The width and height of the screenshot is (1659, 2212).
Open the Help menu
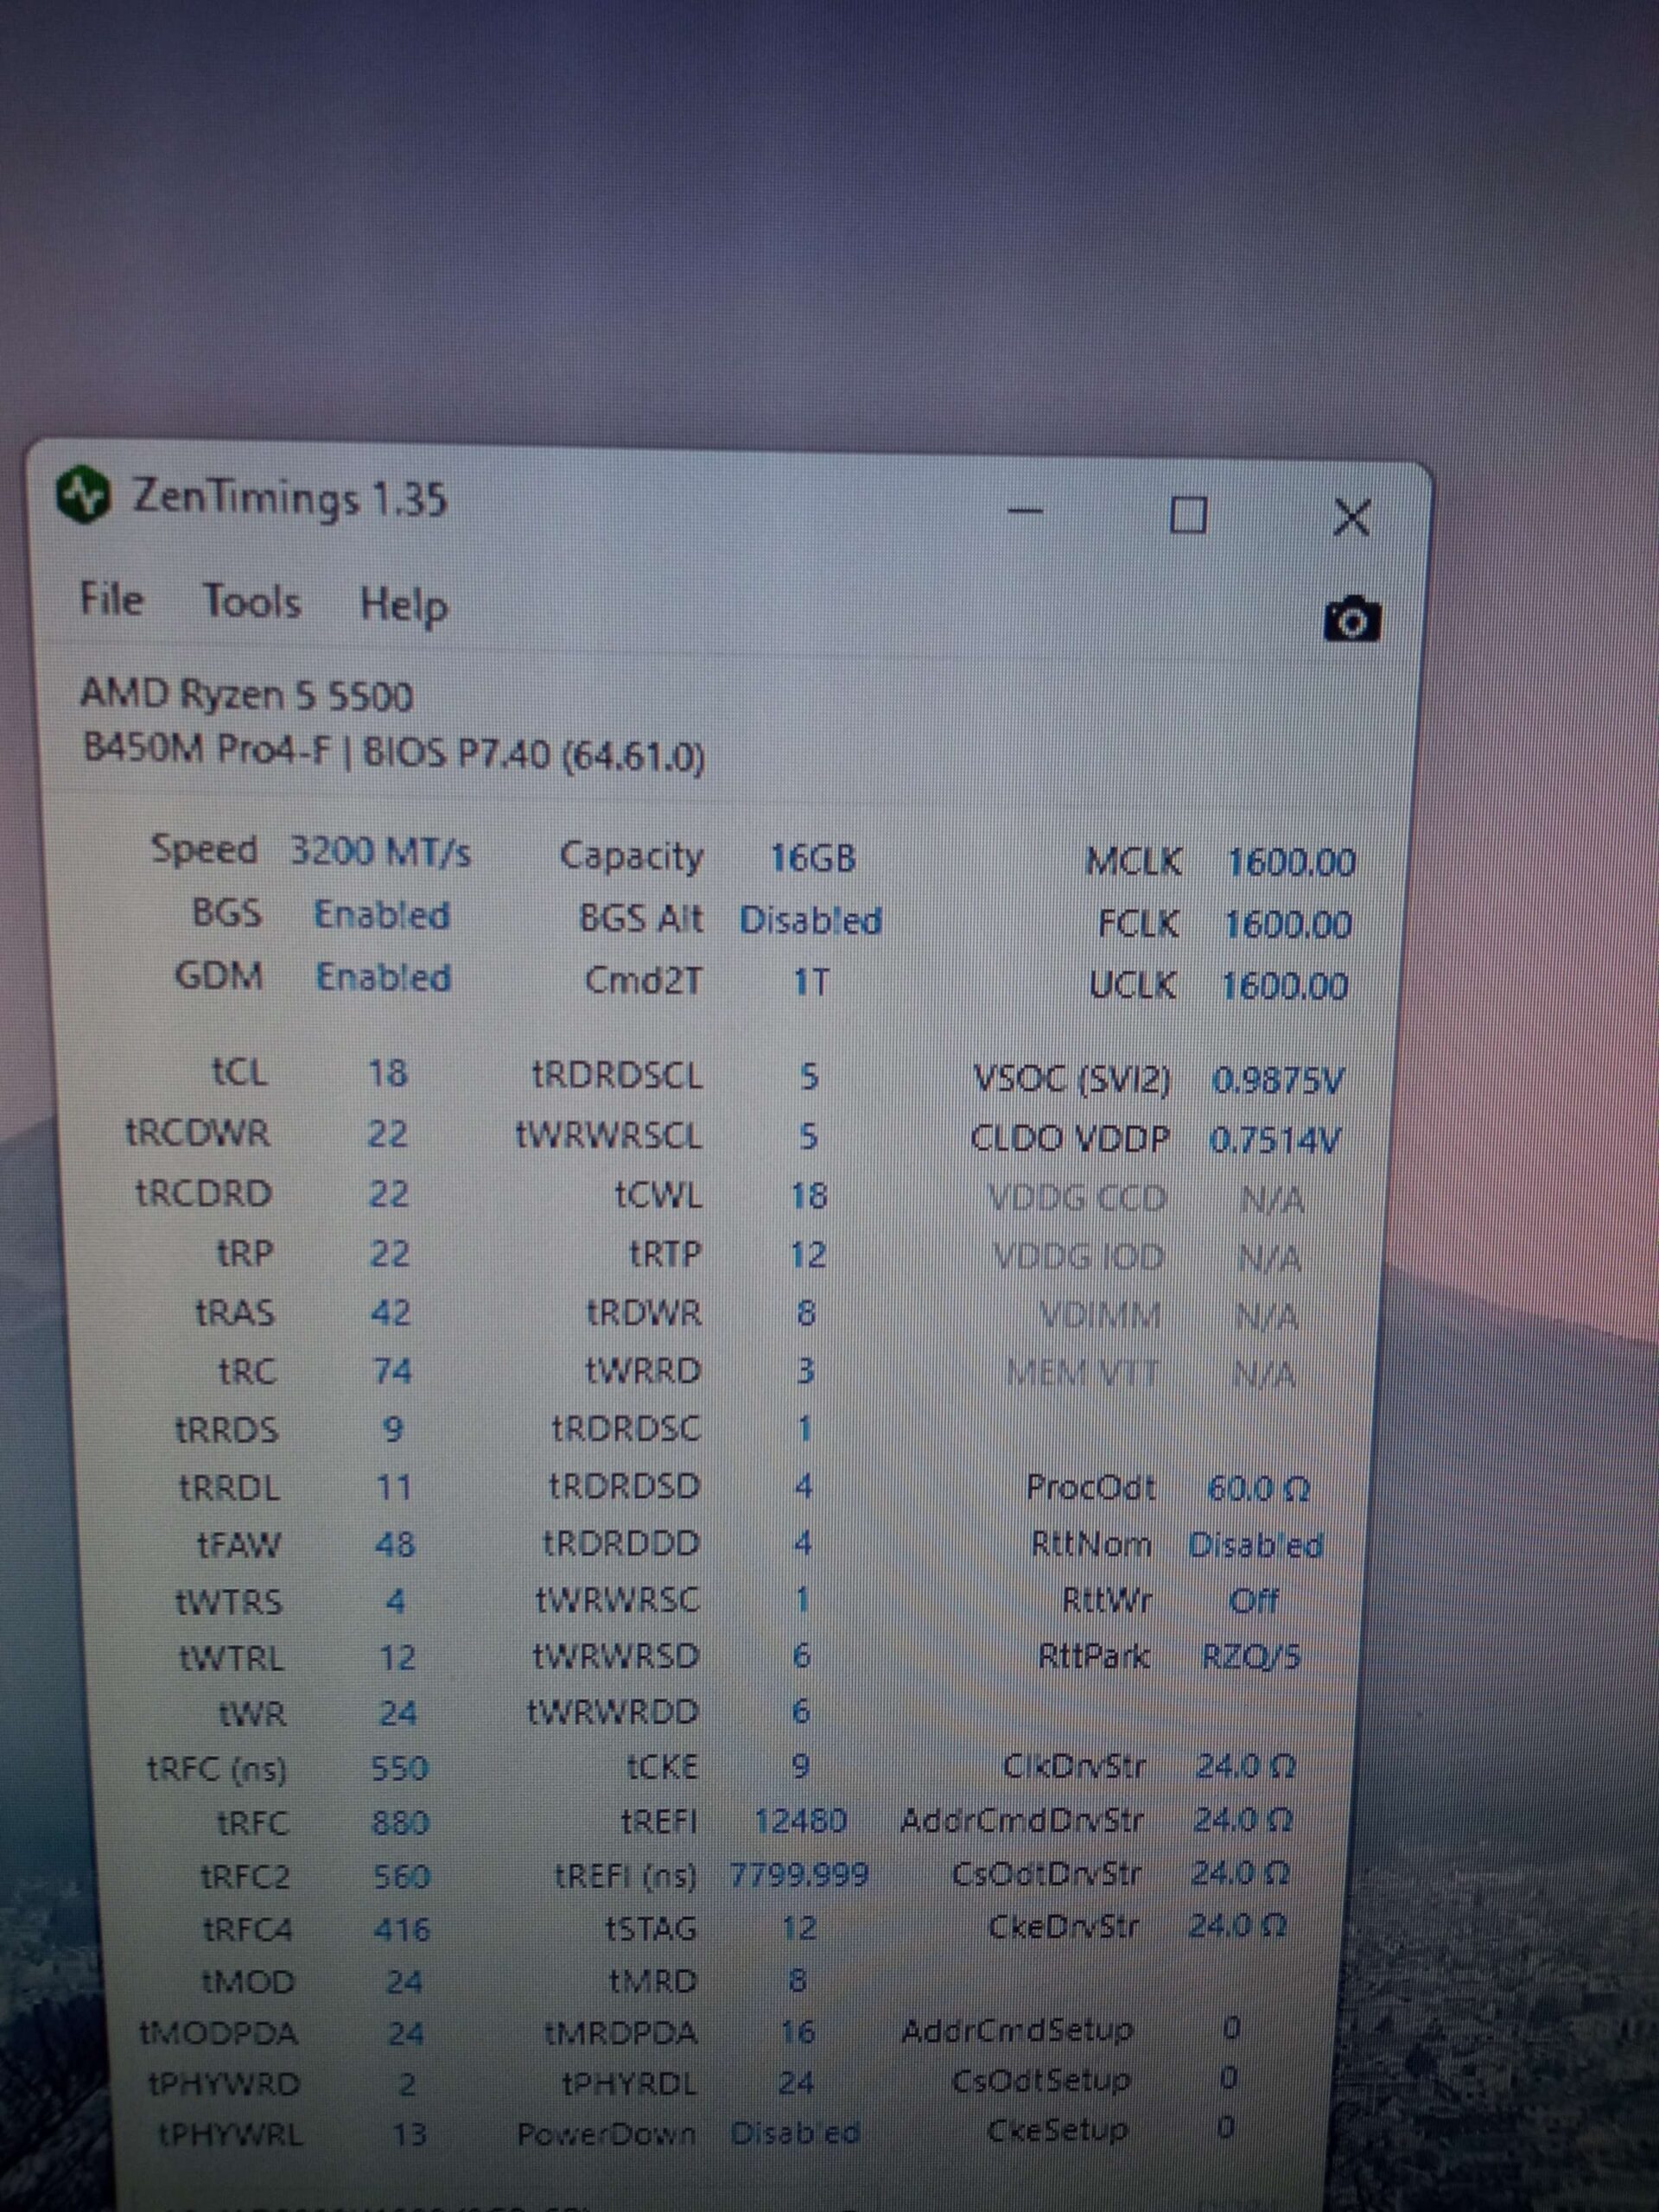tap(404, 607)
